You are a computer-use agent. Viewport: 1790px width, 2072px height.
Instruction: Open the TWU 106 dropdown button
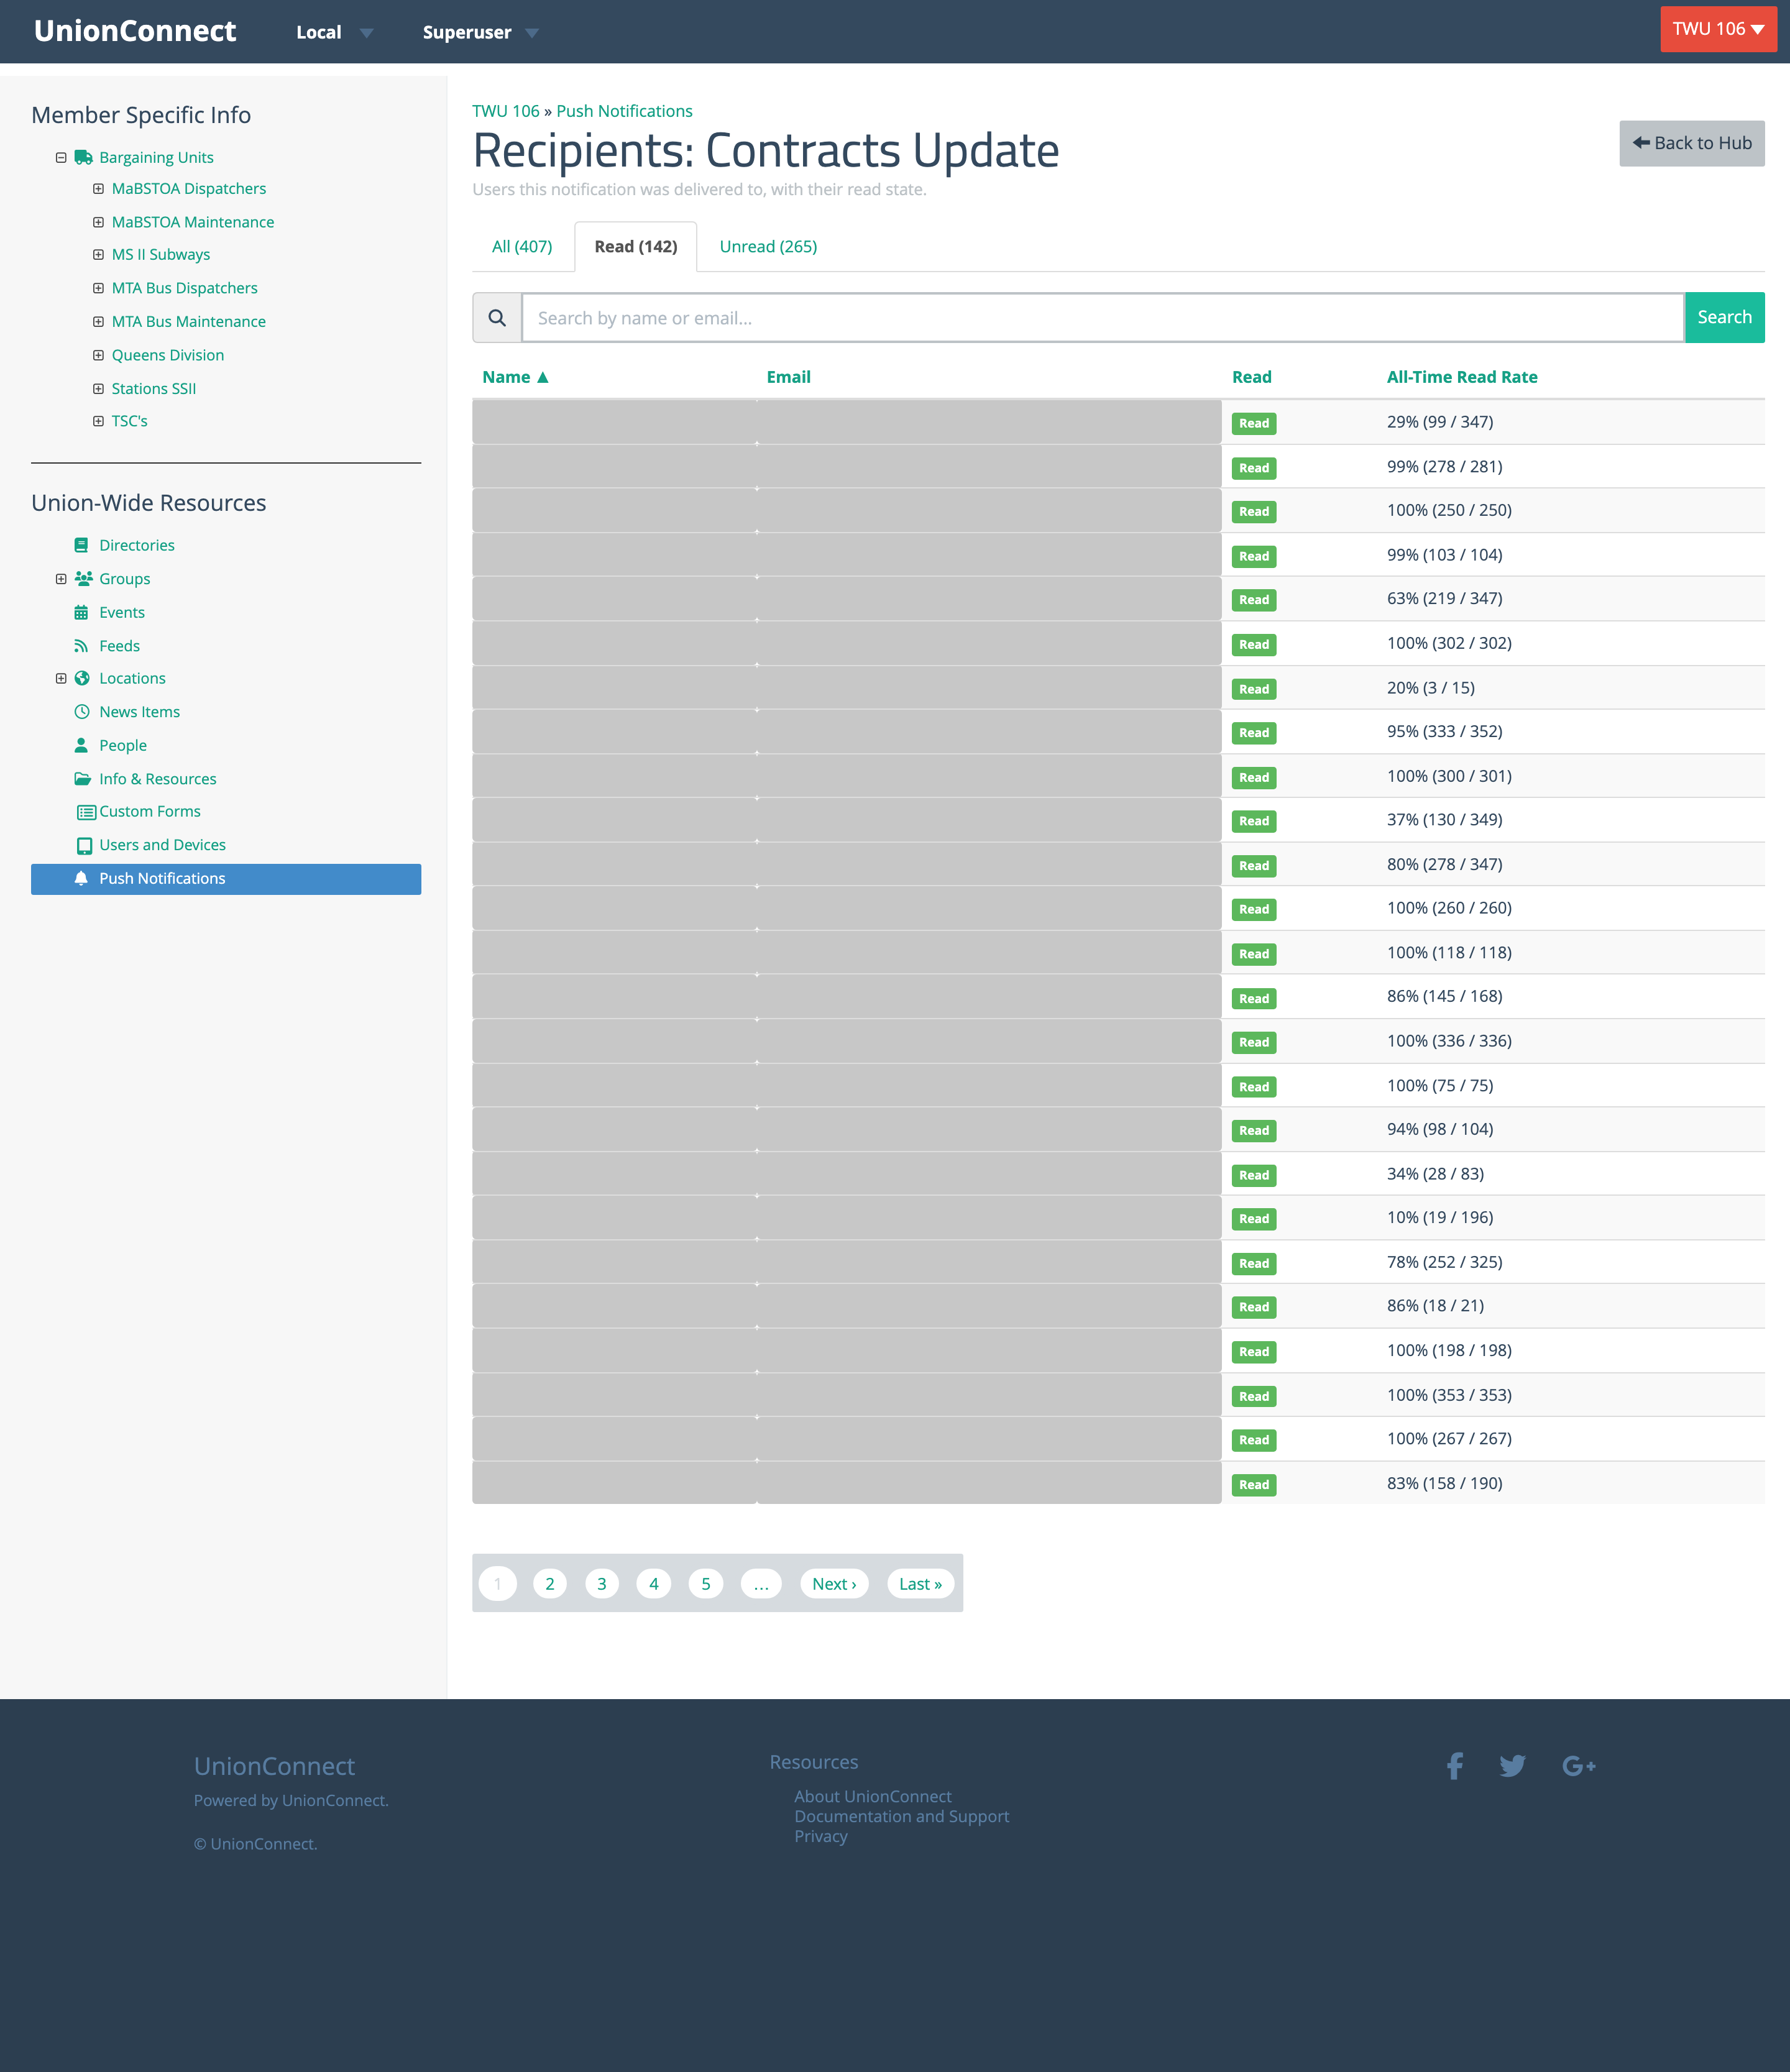pyautogui.click(x=1718, y=29)
